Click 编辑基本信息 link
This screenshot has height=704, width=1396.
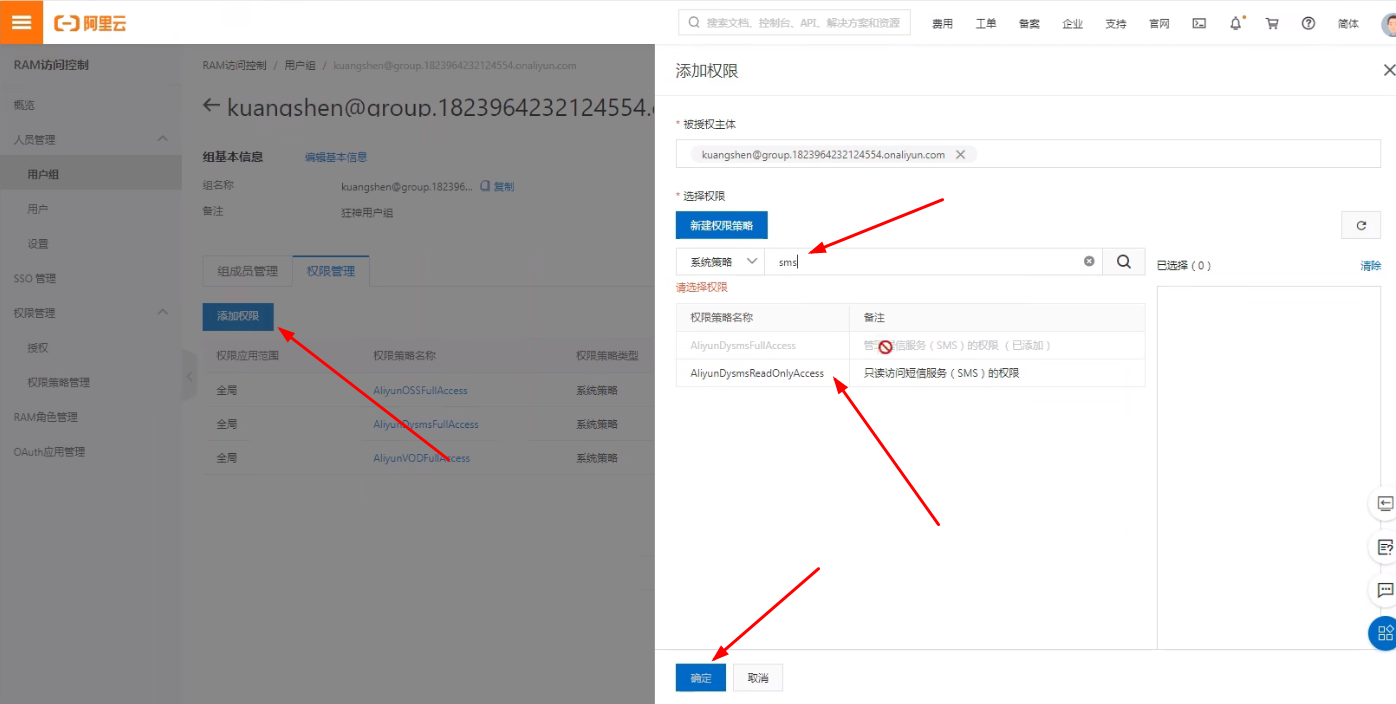click(x=336, y=157)
